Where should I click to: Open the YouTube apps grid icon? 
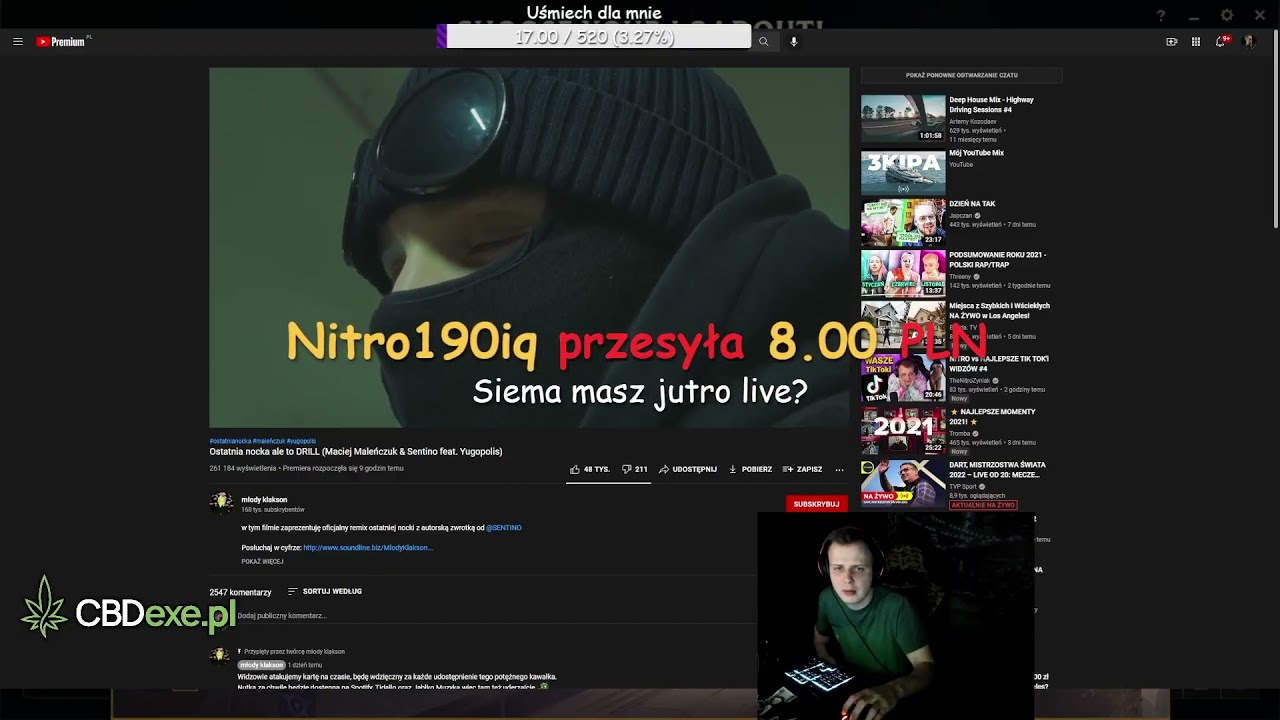[1196, 42]
